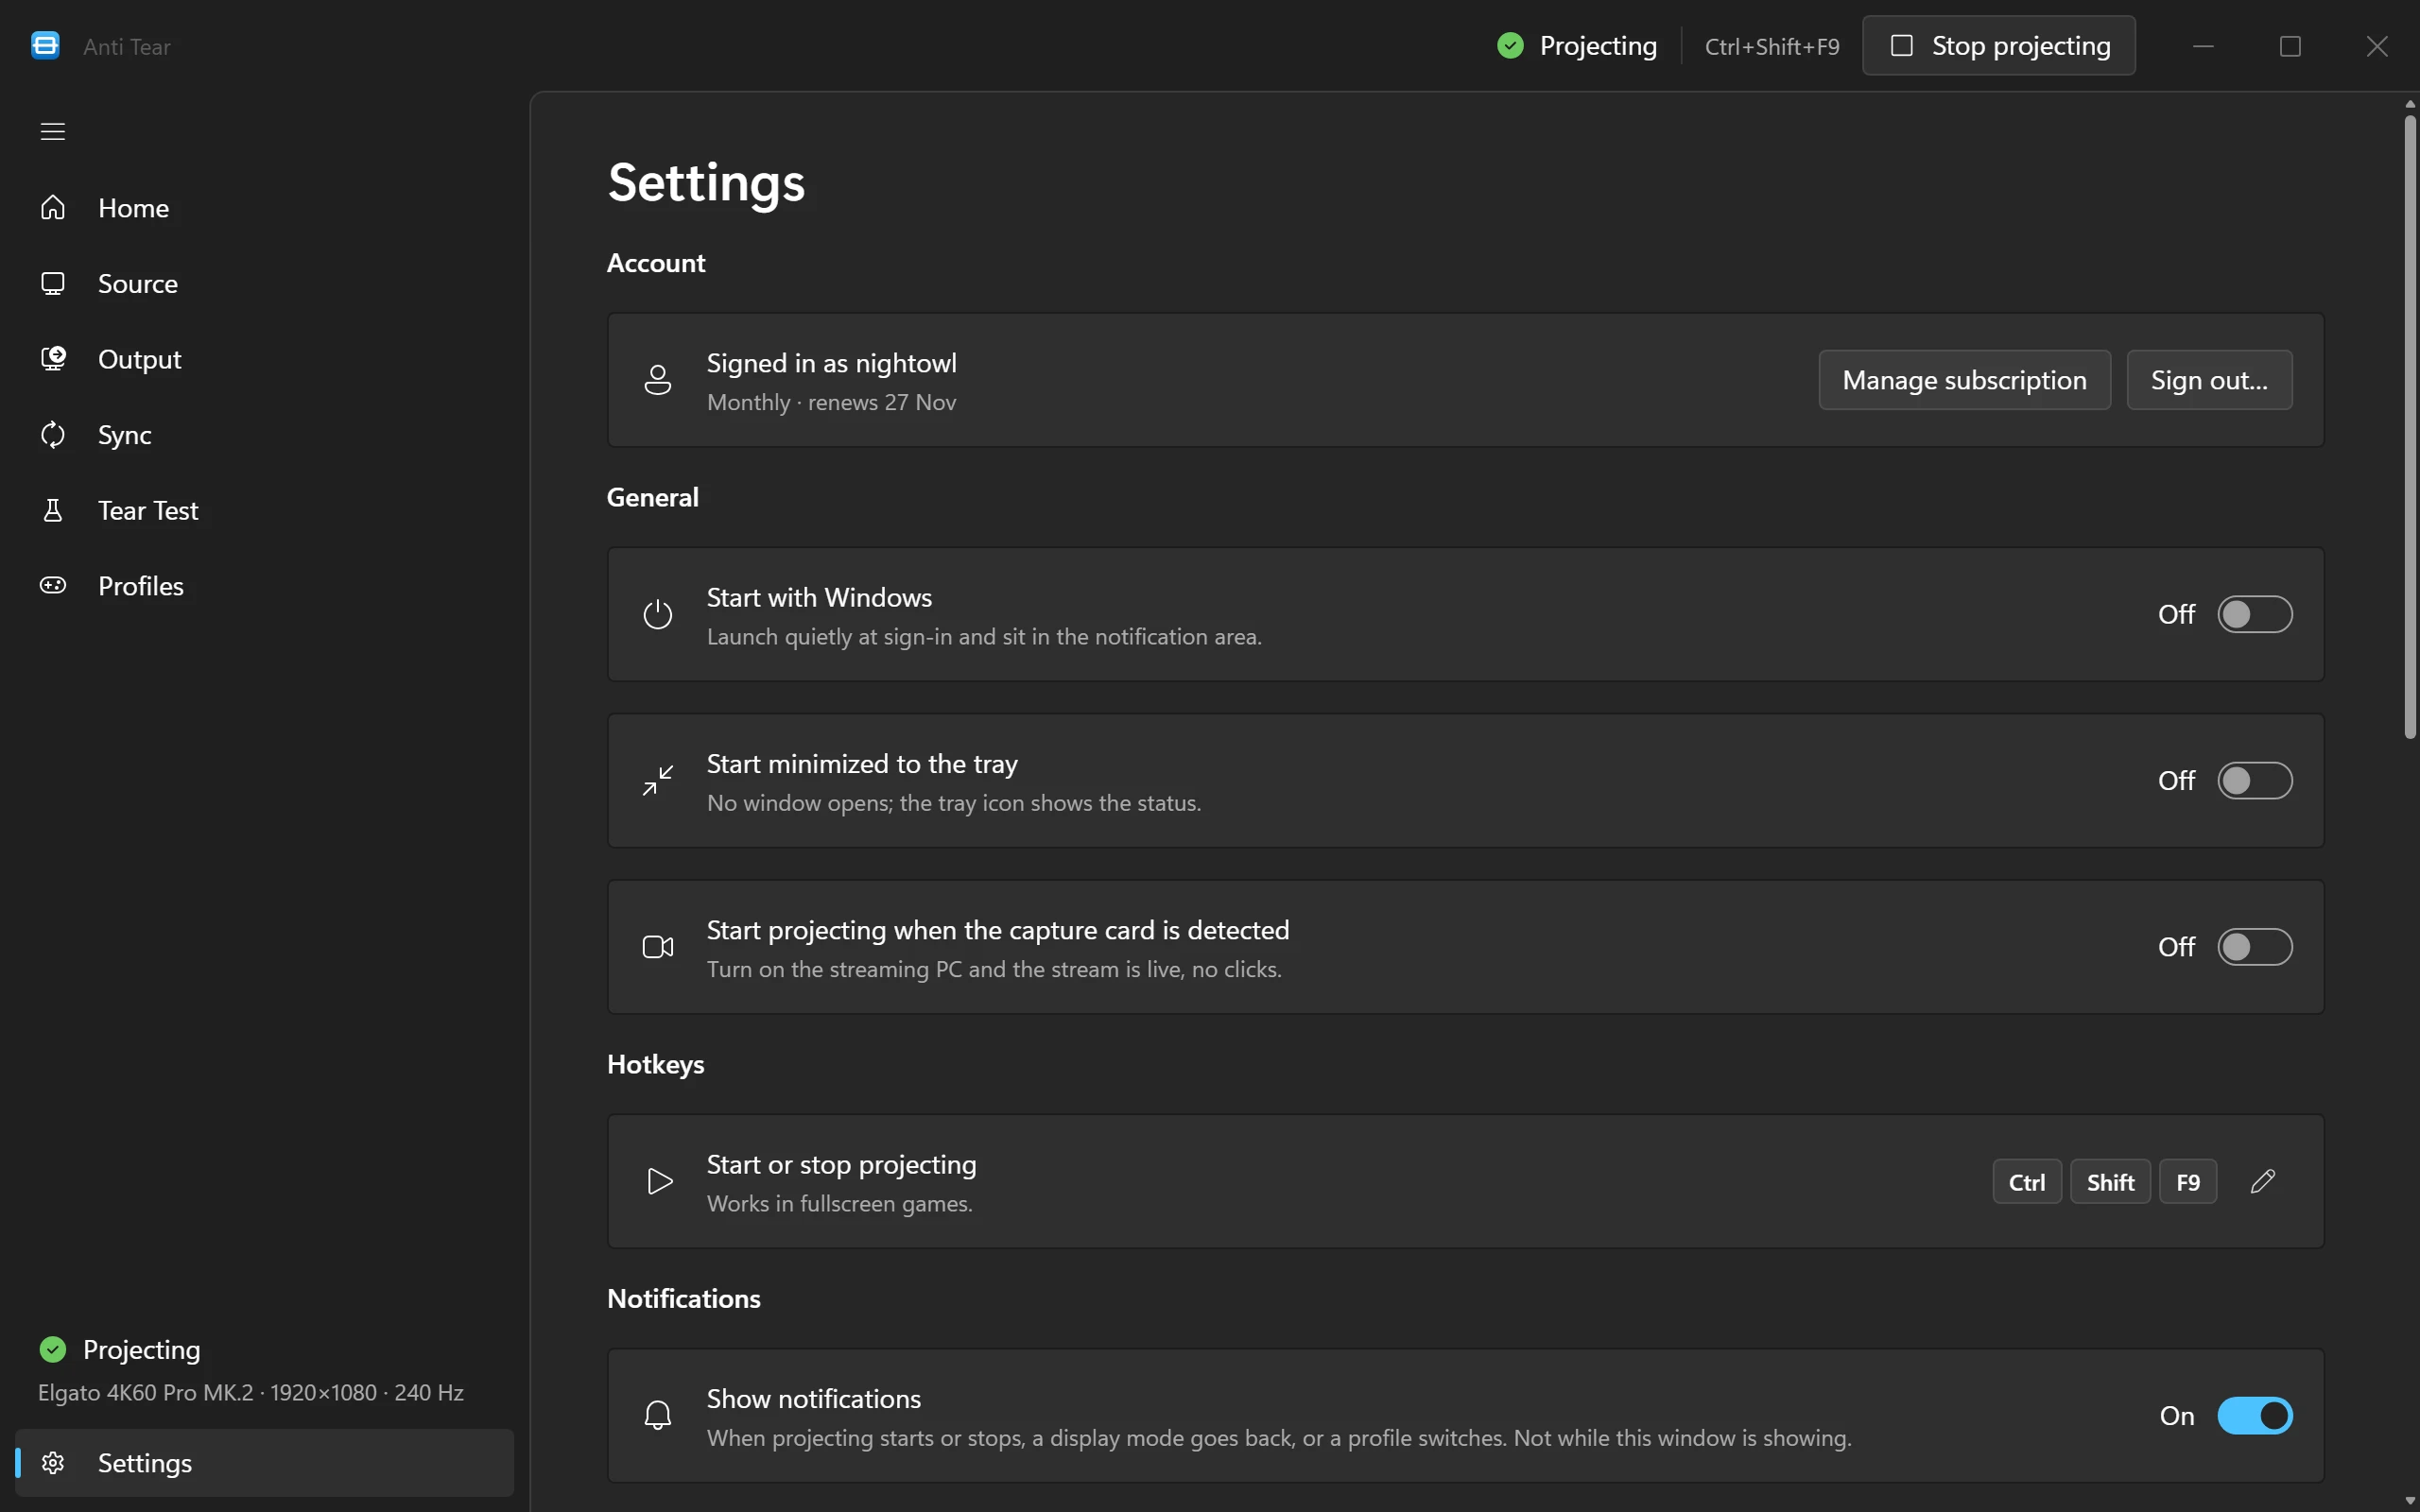2420x1512 pixels.
Task: Go to the Source page
Action: [265, 283]
